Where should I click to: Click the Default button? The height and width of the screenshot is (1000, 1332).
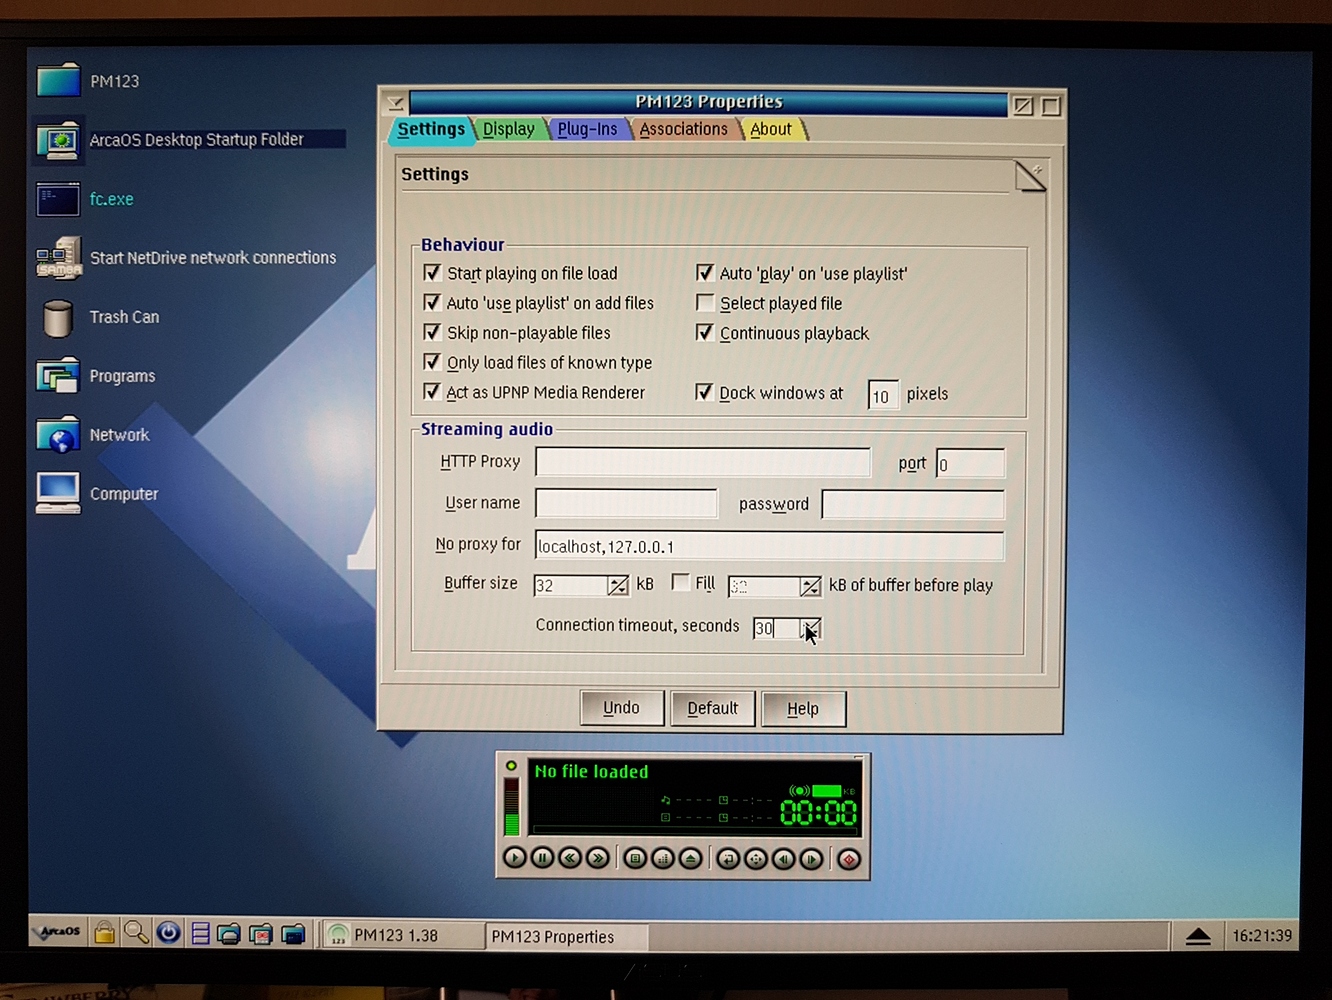(713, 708)
